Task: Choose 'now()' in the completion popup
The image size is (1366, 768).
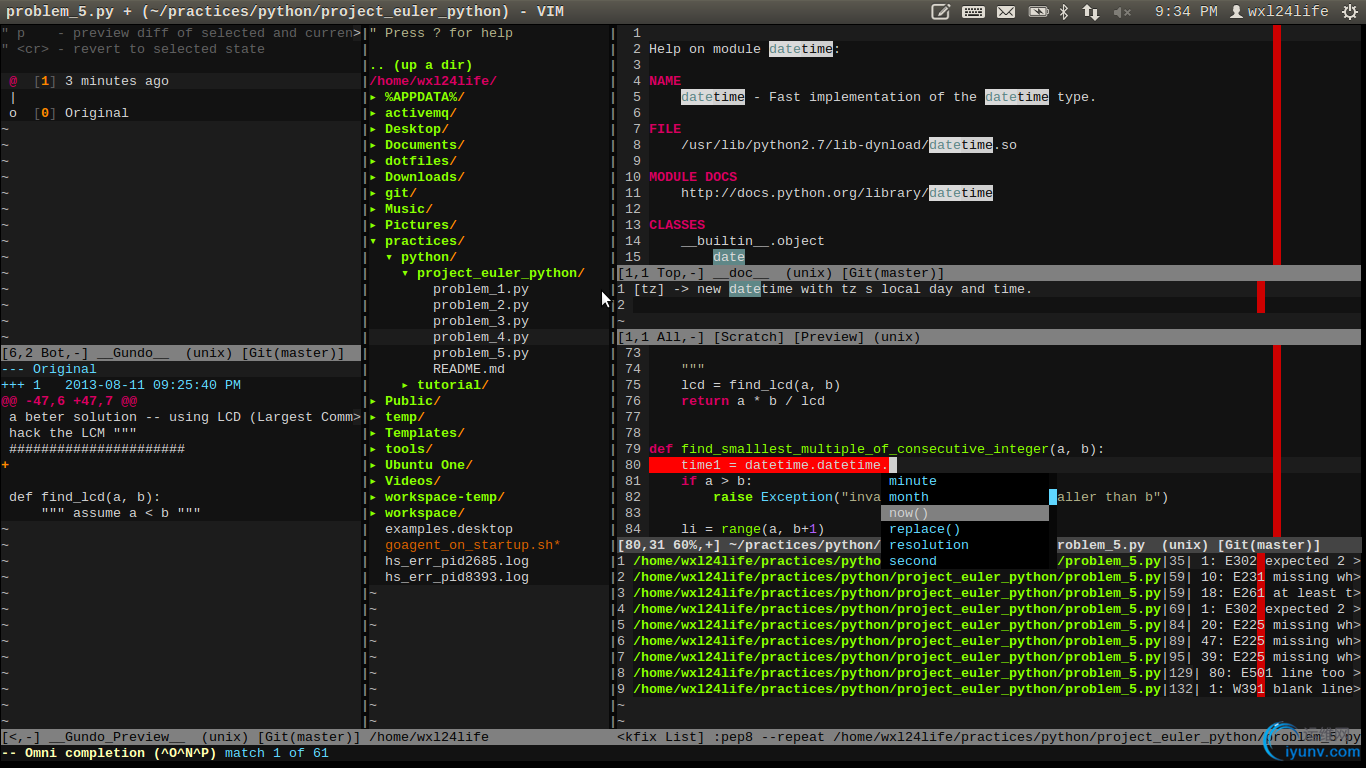Action: click(965, 513)
